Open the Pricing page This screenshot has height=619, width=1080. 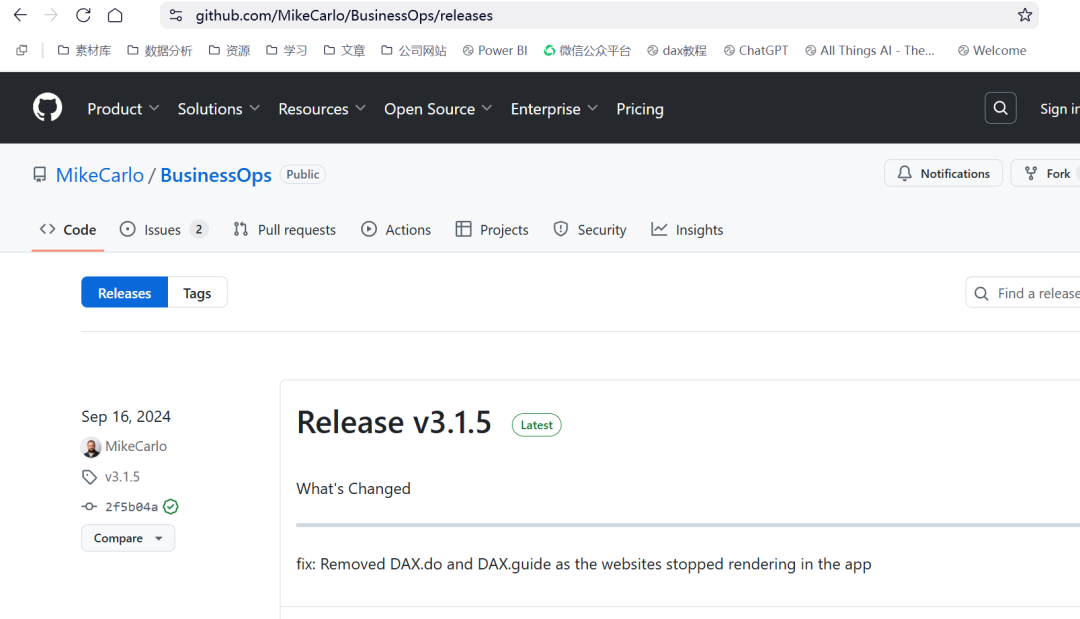pyautogui.click(x=640, y=109)
